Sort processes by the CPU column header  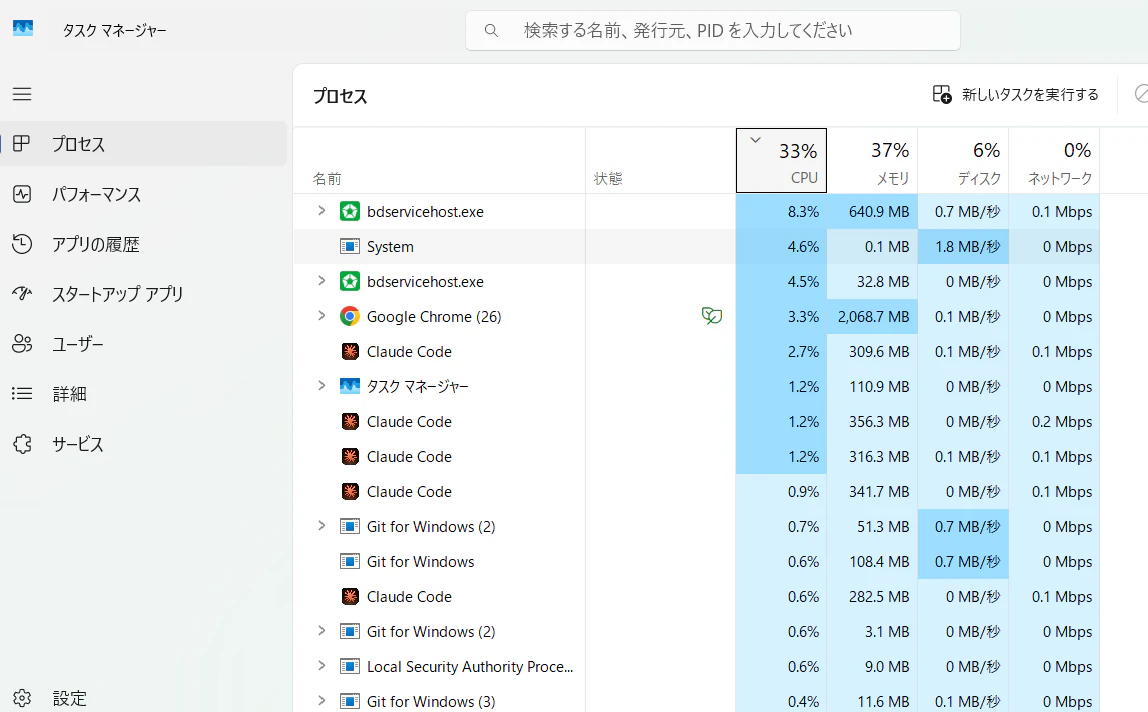781,160
